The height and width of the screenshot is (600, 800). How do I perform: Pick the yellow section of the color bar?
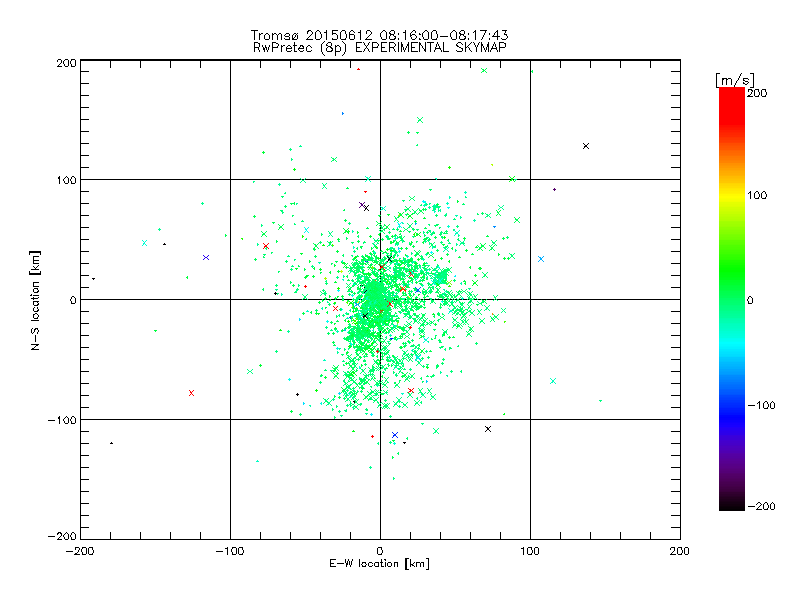click(x=732, y=196)
